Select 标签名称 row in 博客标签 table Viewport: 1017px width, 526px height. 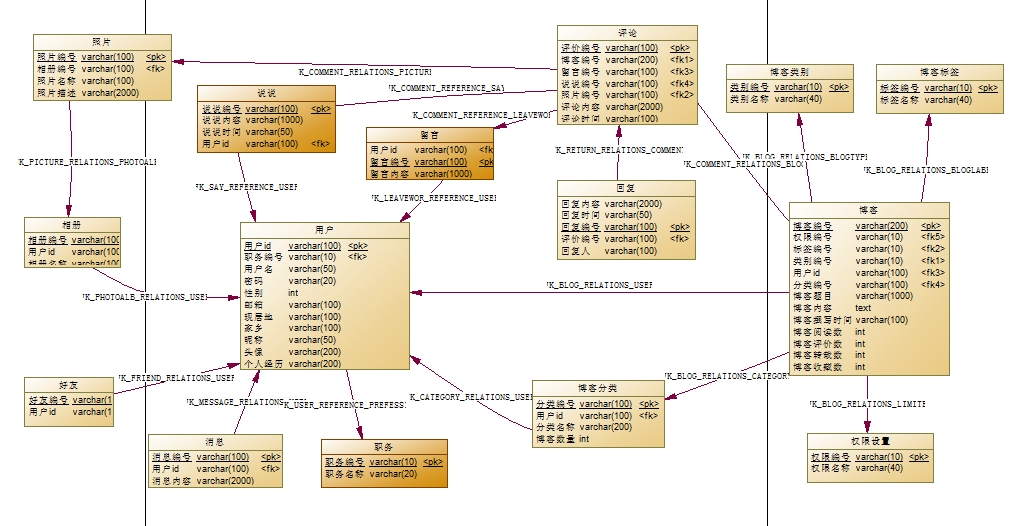click(x=926, y=100)
